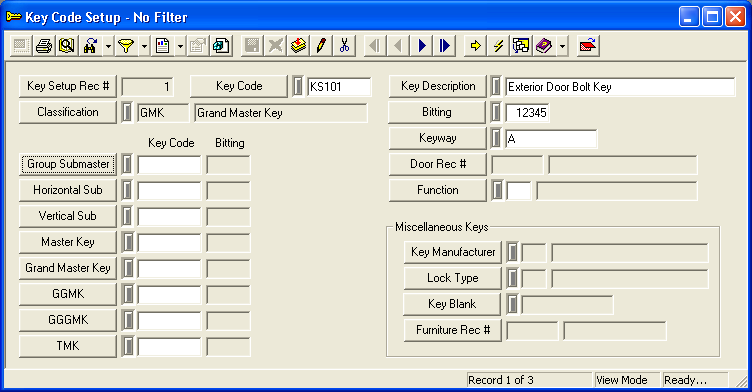Image resolution: width=752 pixels, height=392 pixels.
Task: Click the greyed-out properties icon
Action: (198, 46)
